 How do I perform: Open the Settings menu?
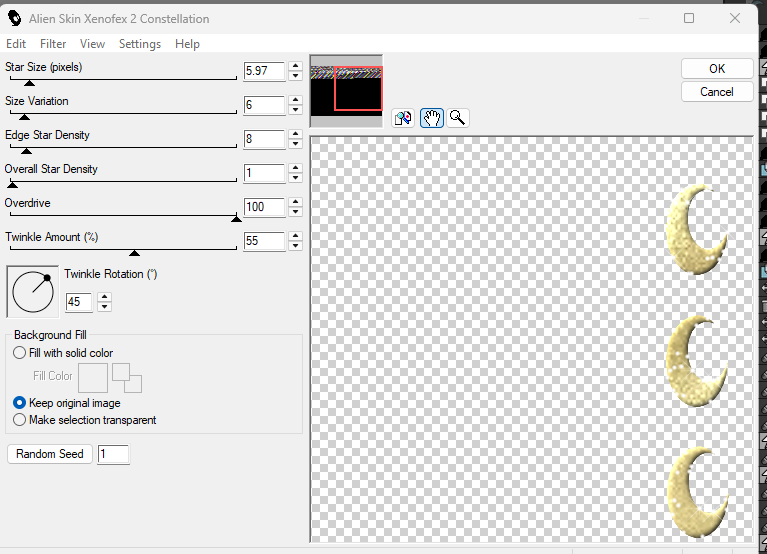tap(139, 44)
